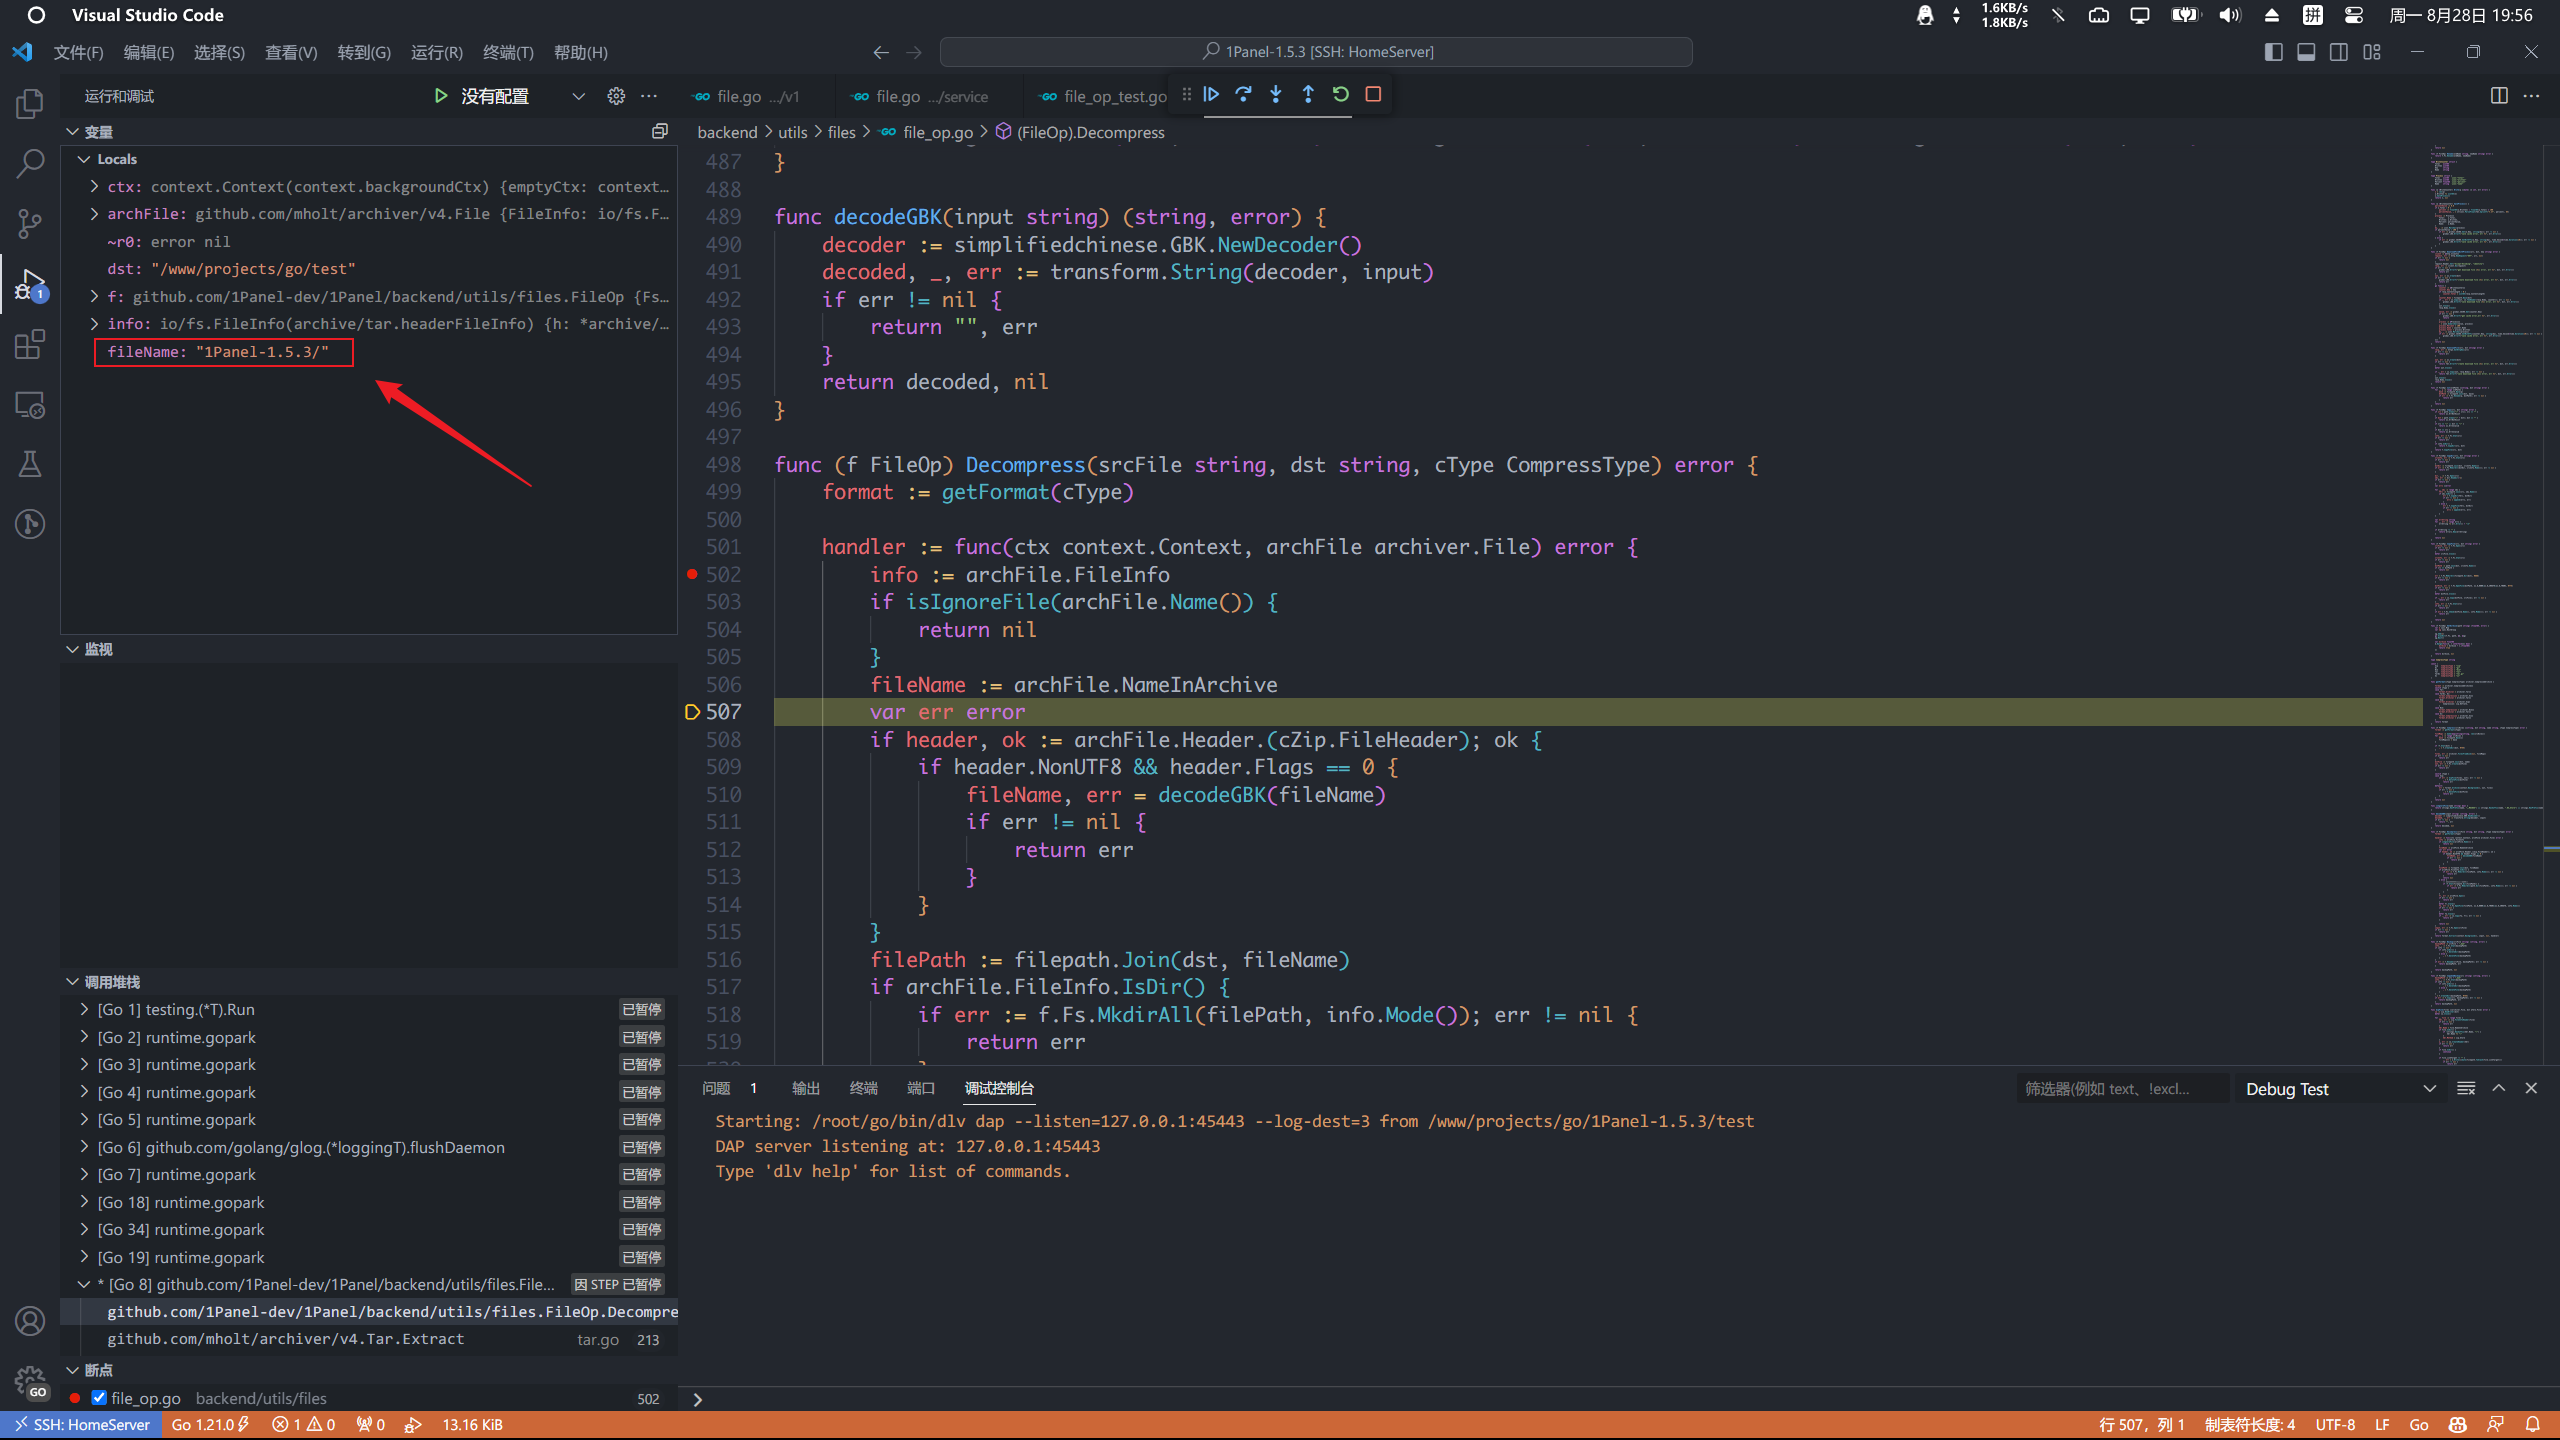Switch to the file_op_test.go tab
Screen dimensions: 2560x1440
coord(1113,96)
